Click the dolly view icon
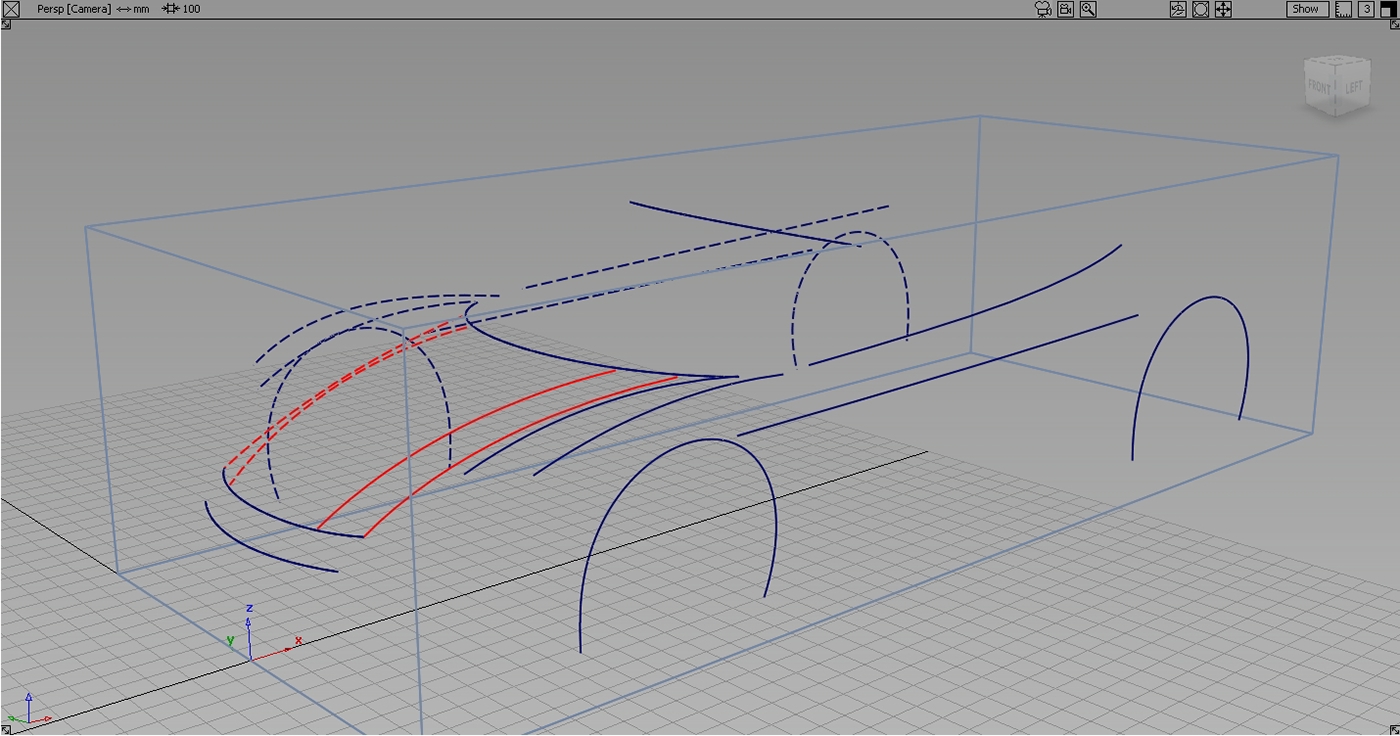Screen dimensions: 1400x736 1200,9
